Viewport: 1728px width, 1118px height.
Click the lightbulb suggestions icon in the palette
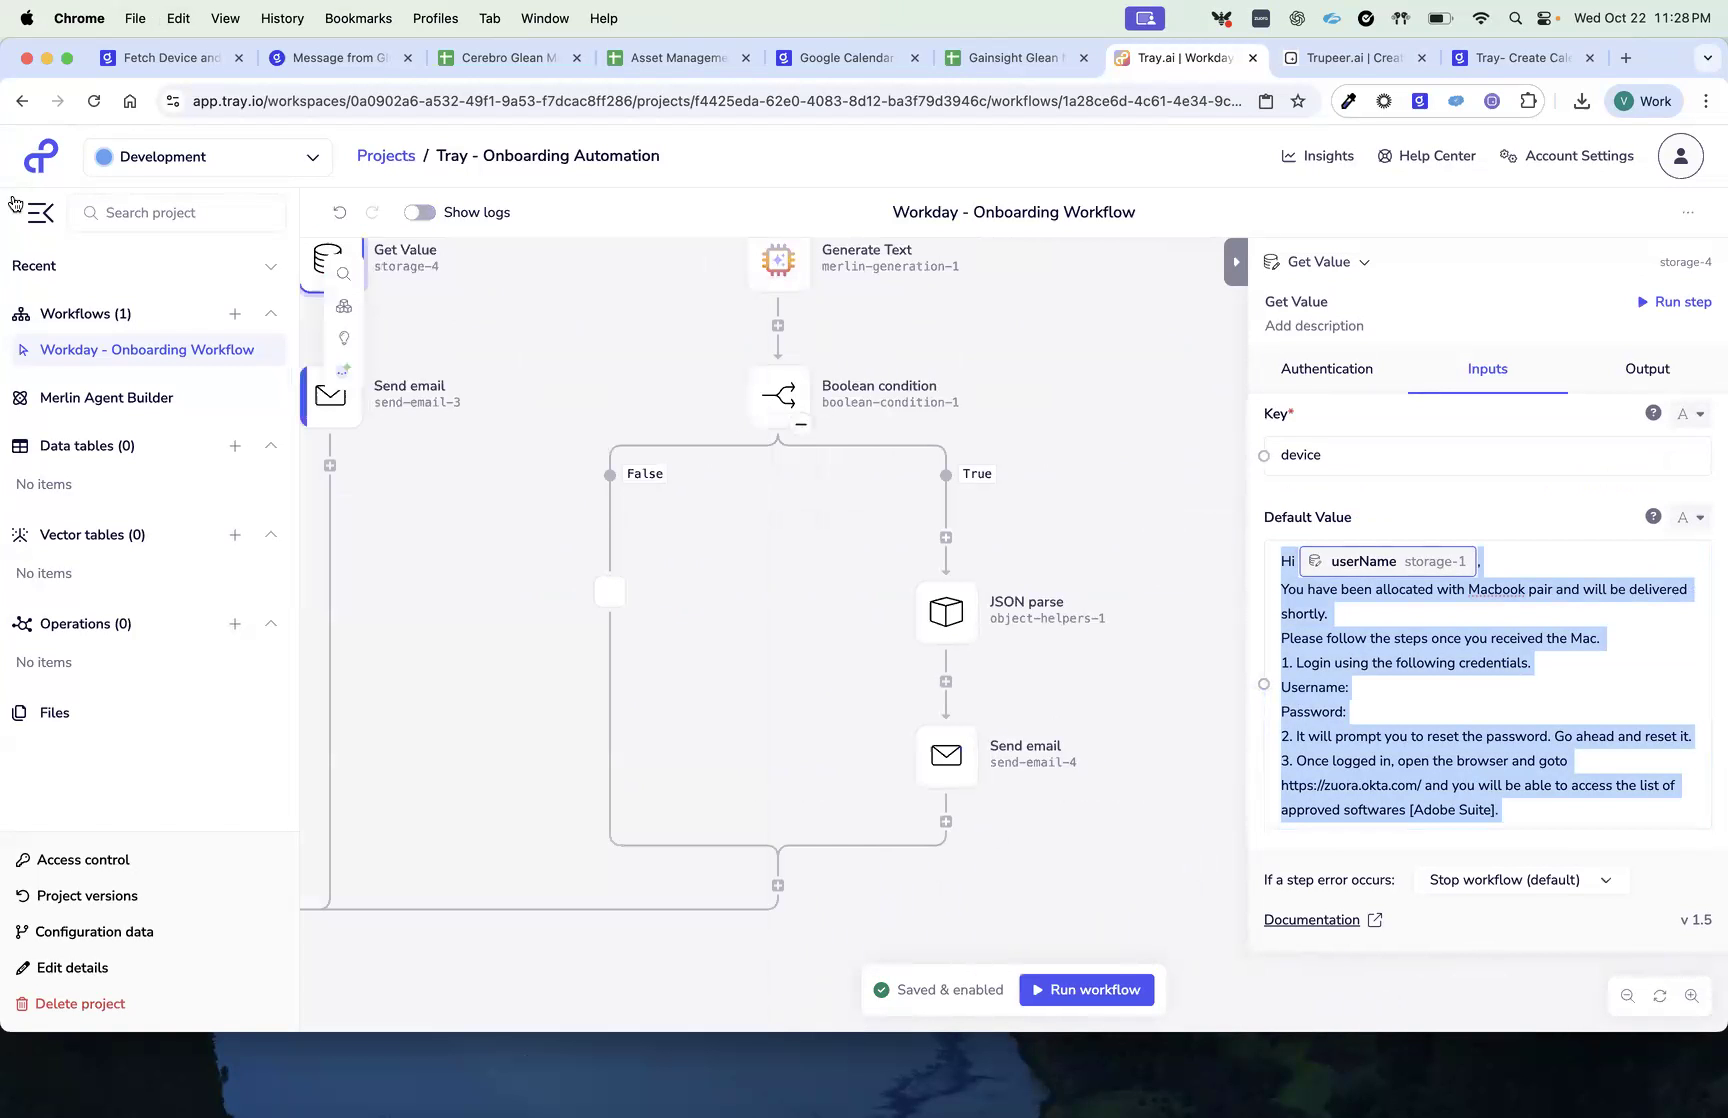(x=344, y=338)
